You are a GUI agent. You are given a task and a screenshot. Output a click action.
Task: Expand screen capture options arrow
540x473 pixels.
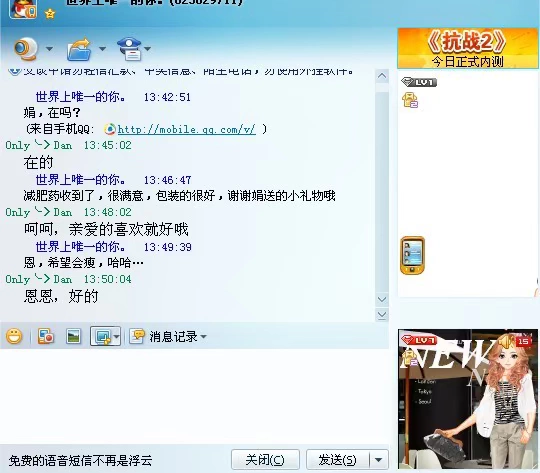pyautogui.click(x=117, y=337)
